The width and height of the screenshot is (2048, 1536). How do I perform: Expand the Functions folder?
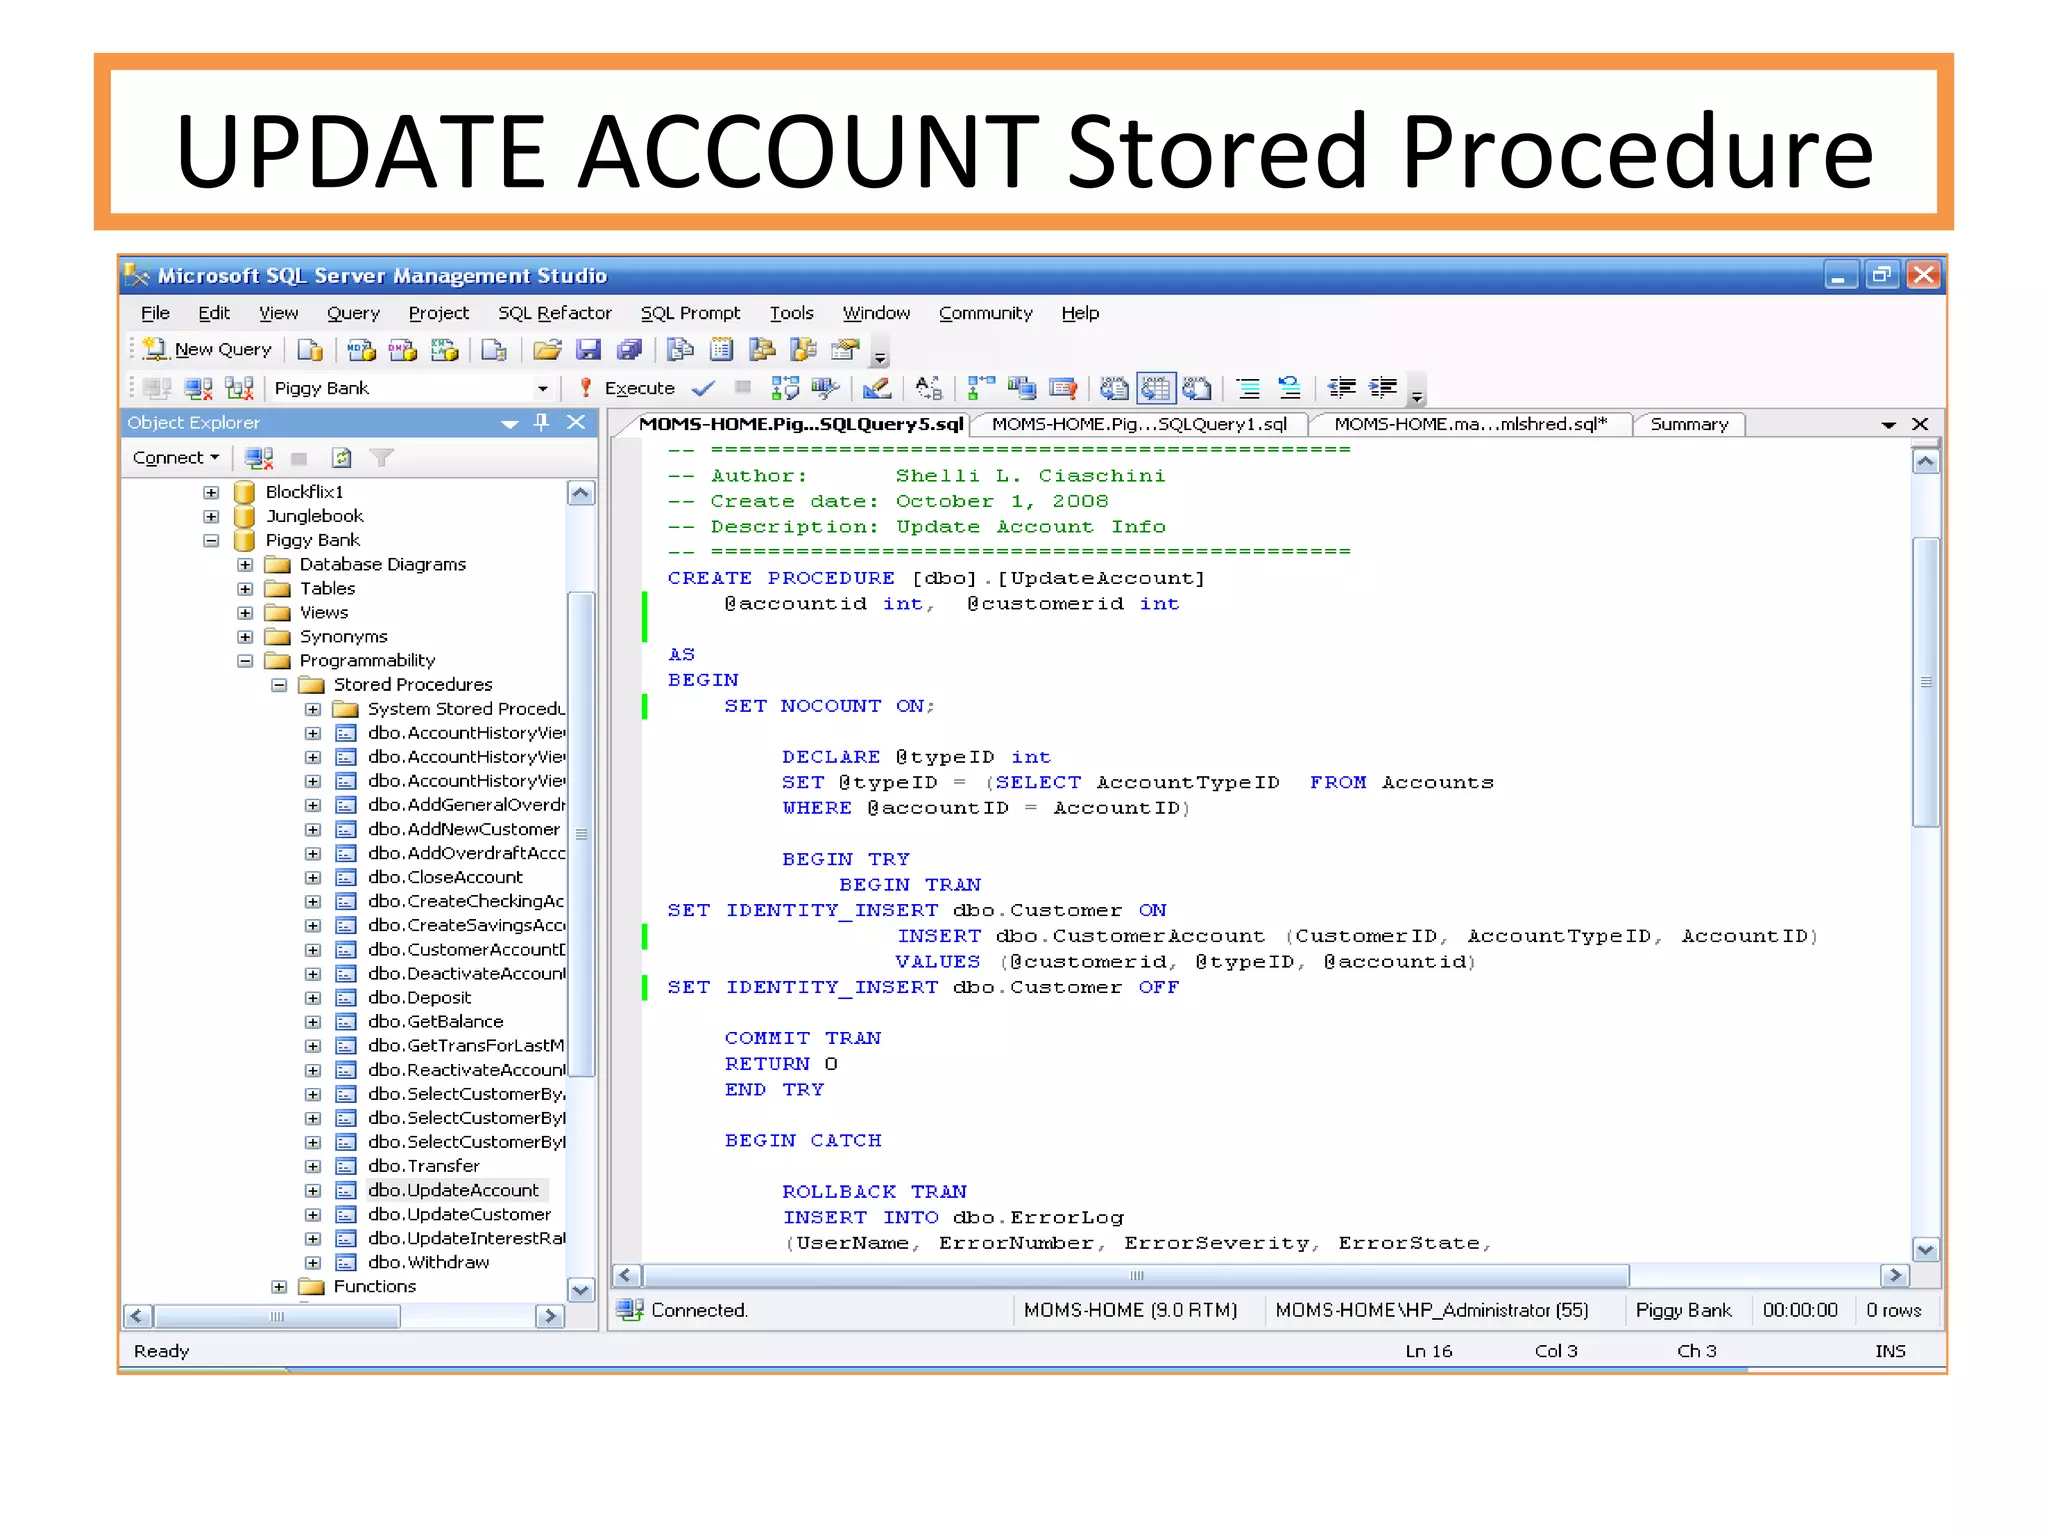click(x=279, y=1287)
